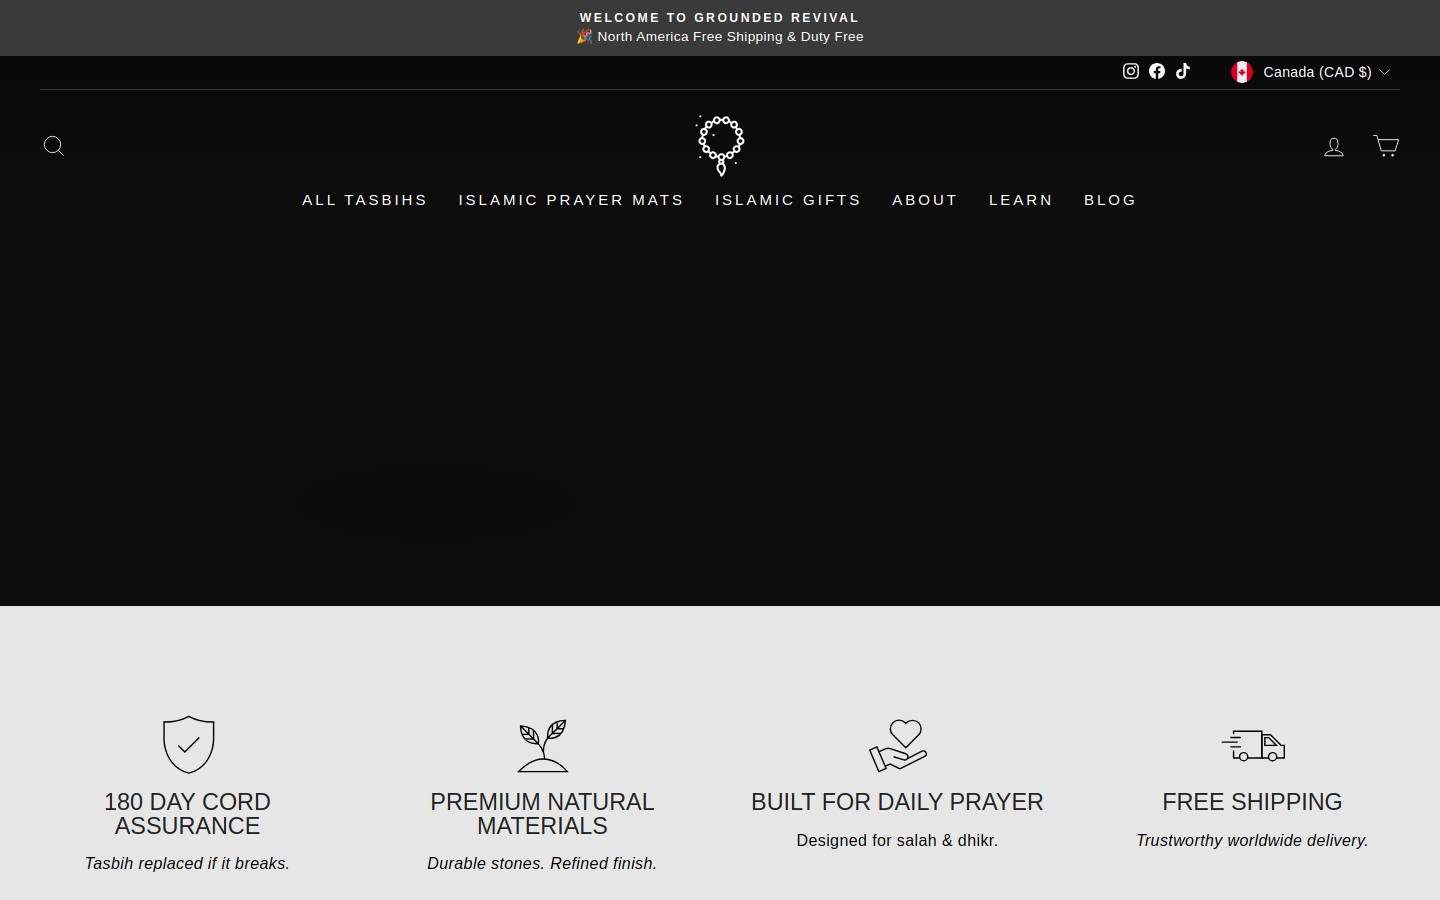This screenshot has height=900, width=1440.
Task: Open the Blog menu item
Action: tap(1110, 200)
